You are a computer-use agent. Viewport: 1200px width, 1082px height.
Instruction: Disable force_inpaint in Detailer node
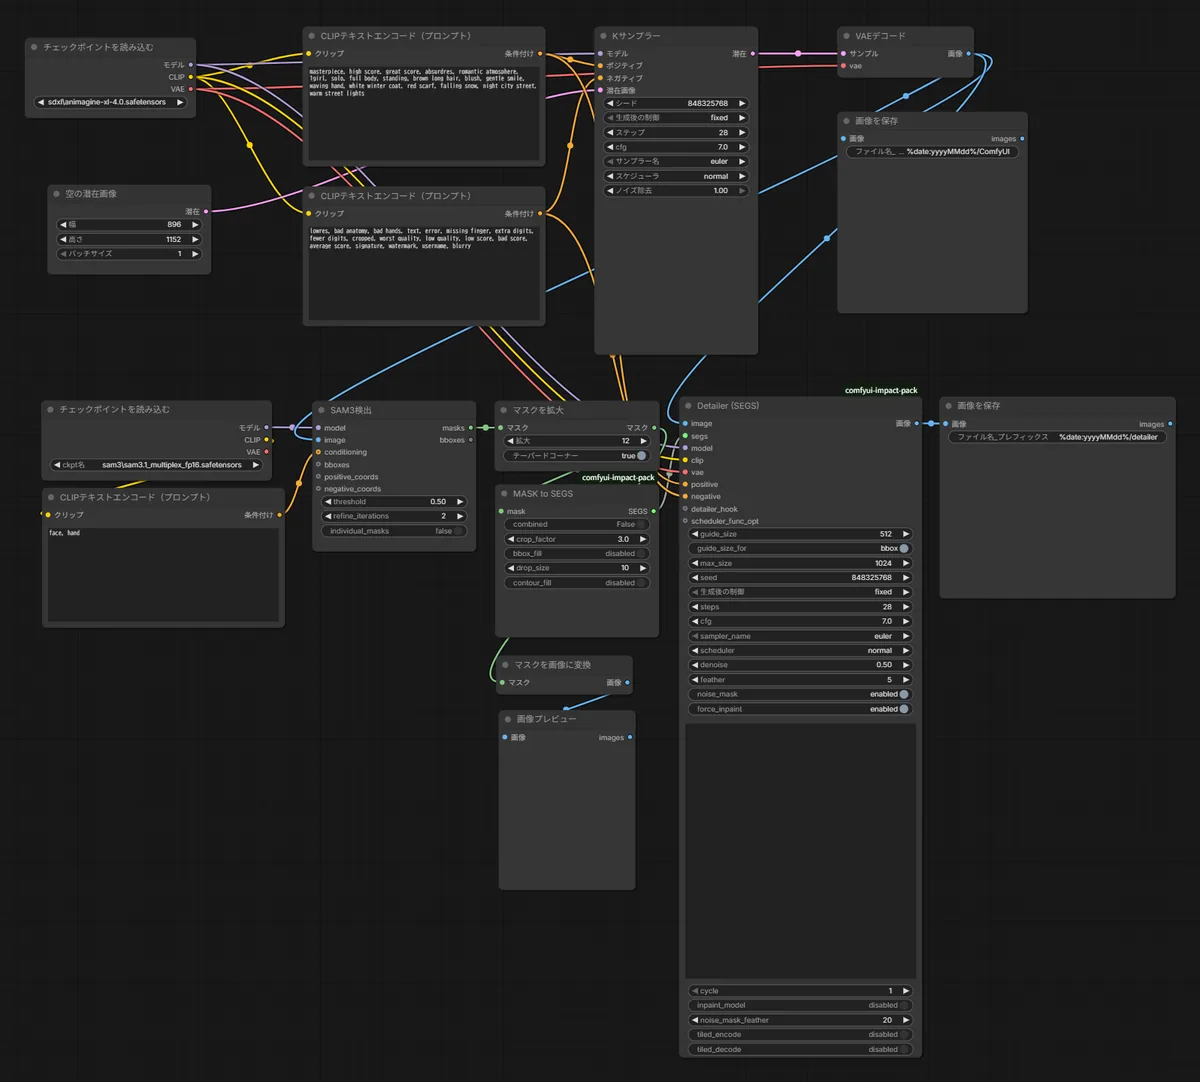click(800, 709)
